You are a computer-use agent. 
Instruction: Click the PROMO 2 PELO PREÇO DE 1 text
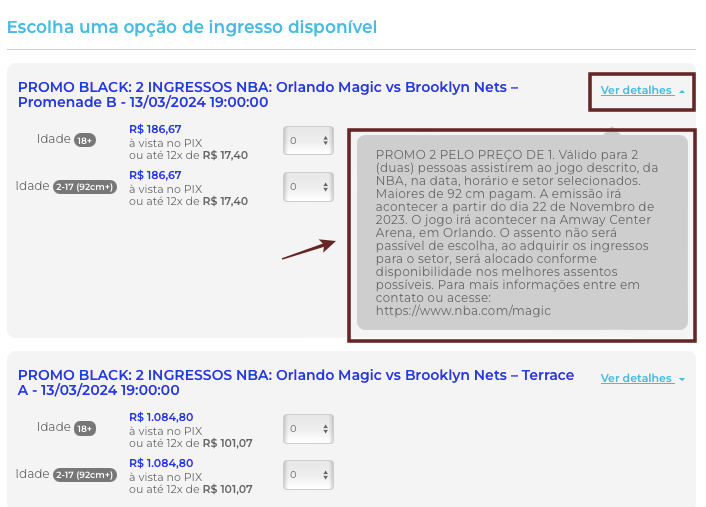click(465, 155)
